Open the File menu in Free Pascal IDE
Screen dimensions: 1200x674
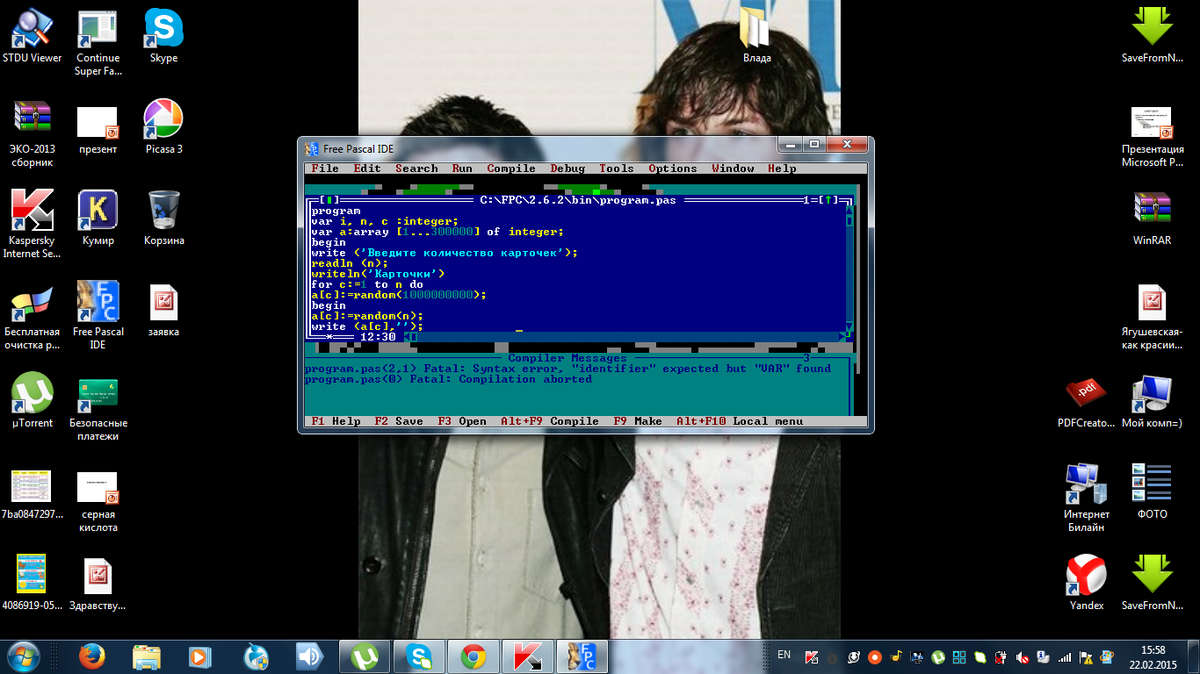325,169
